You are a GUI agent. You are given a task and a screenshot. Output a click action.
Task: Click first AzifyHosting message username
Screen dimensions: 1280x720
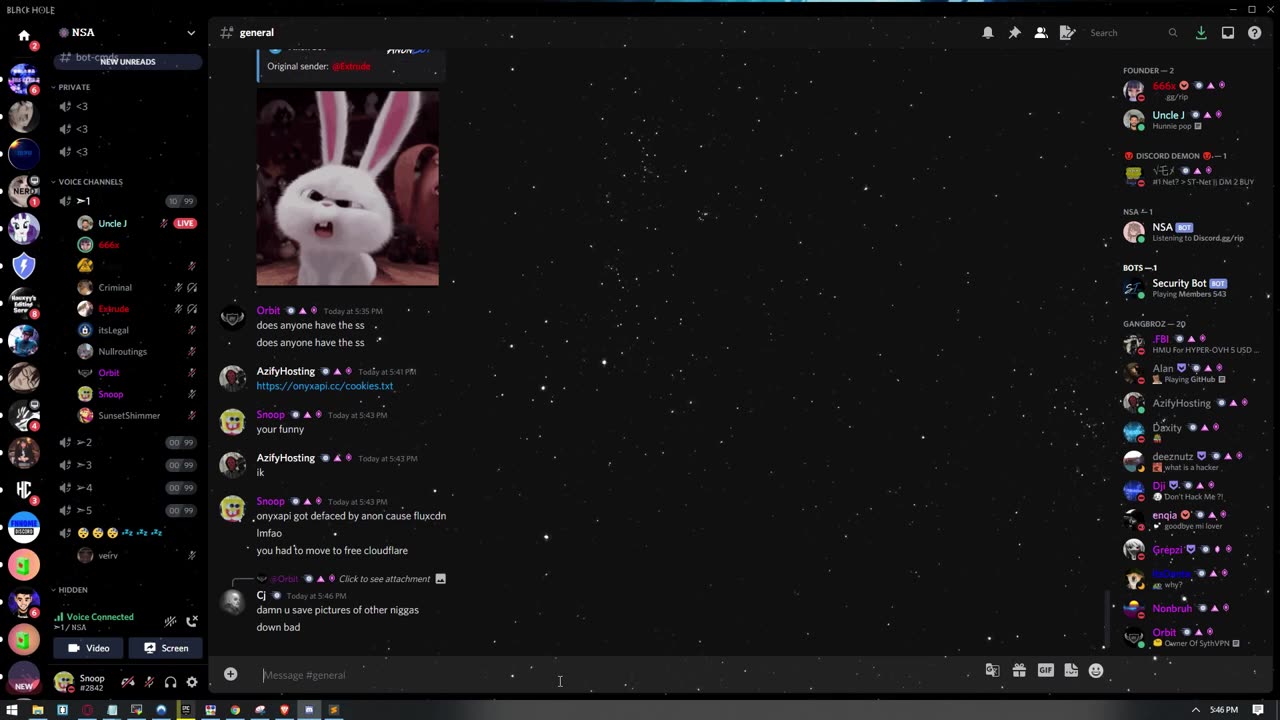click(x=285, y=371)
